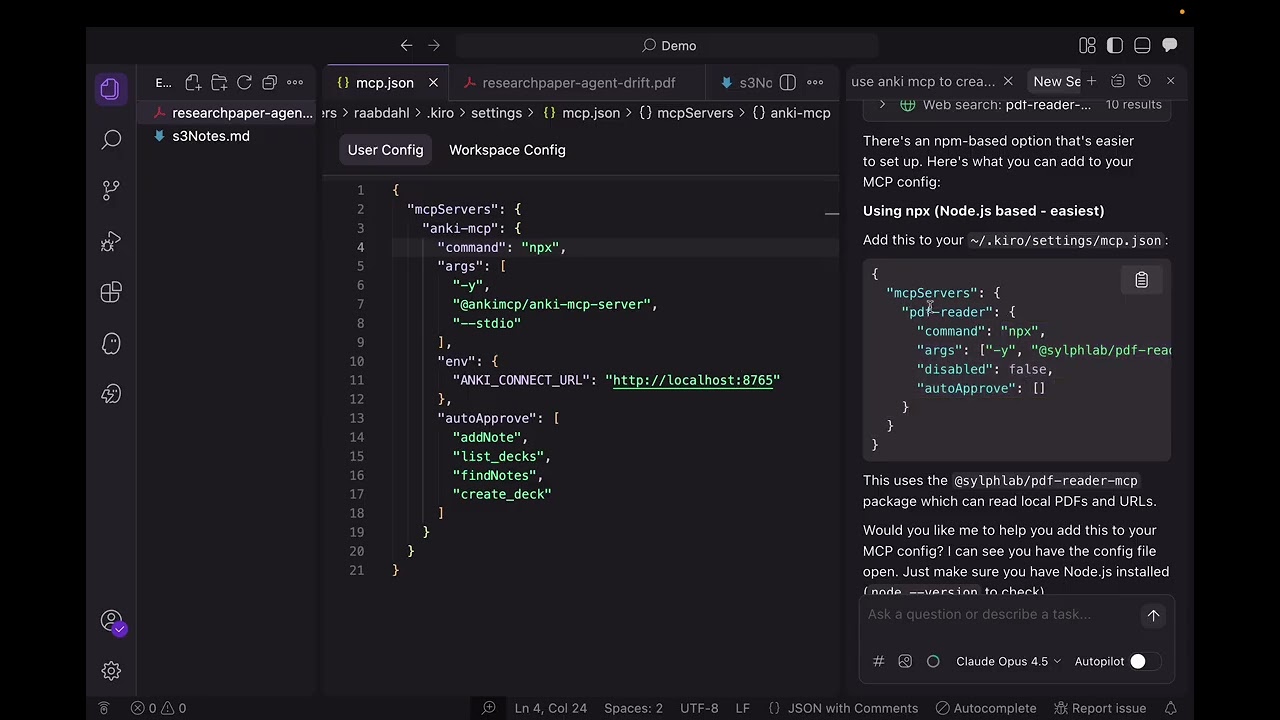1280x720 pixels.
Task: Open the robot agent icon in activity bar
Action: [x=111, y=394]
